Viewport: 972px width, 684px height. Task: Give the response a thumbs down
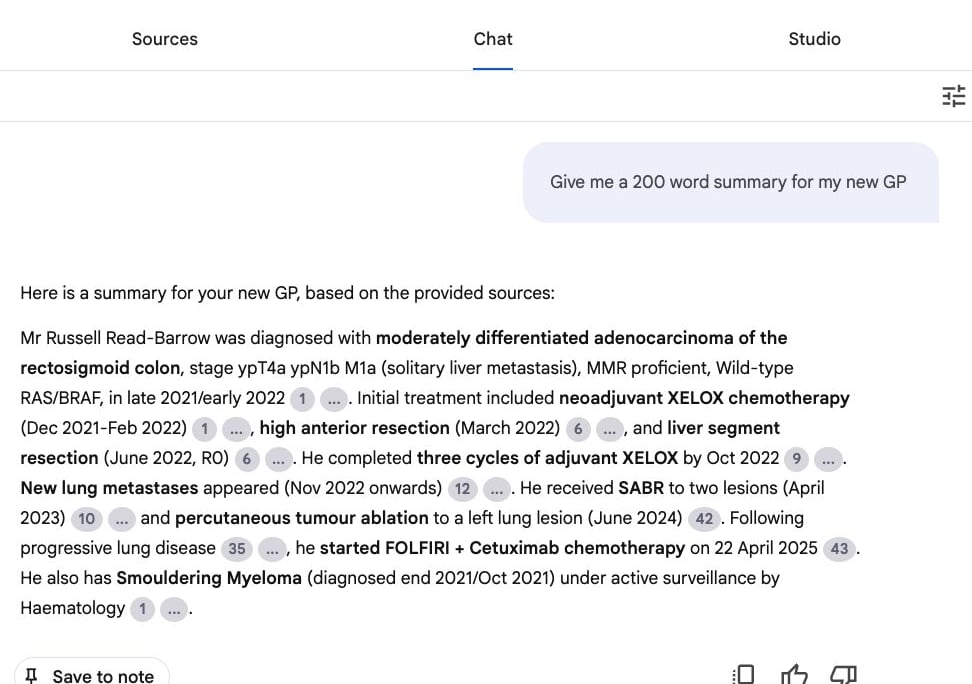[844, 675]
